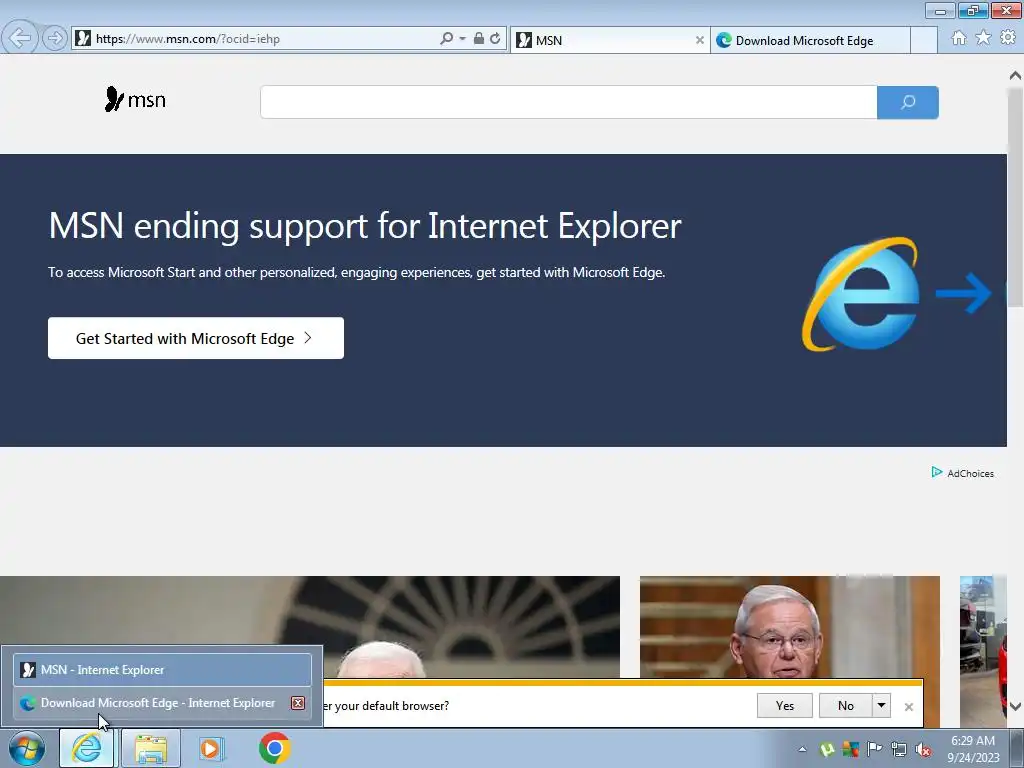This screenshot has height=768, width=1024.
Task: Open the Windows Start orb
Action: [x=26, y=748]
